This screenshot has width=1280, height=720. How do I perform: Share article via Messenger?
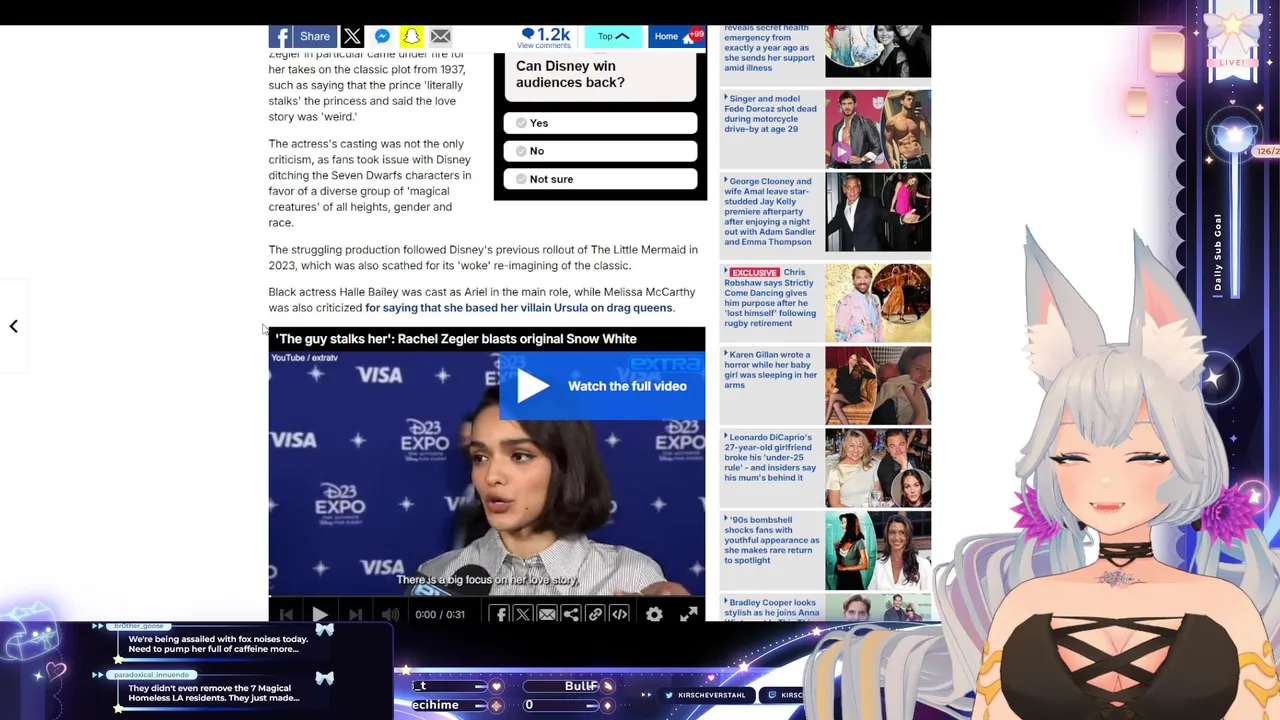(382, 37)
